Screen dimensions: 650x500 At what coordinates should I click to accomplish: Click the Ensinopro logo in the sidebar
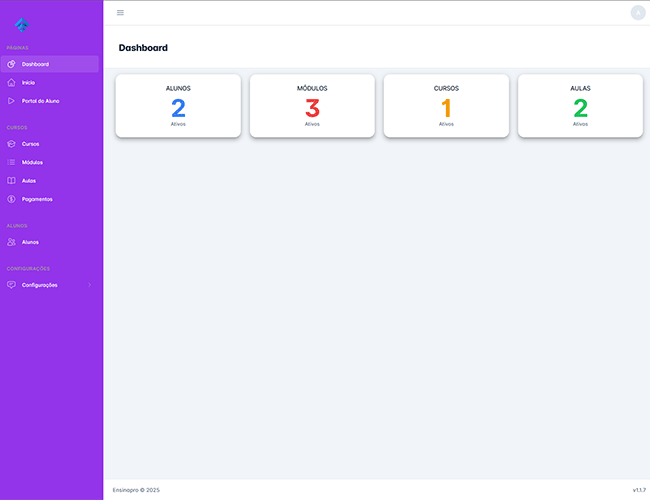pyautogui.click(x=22, y=25)
